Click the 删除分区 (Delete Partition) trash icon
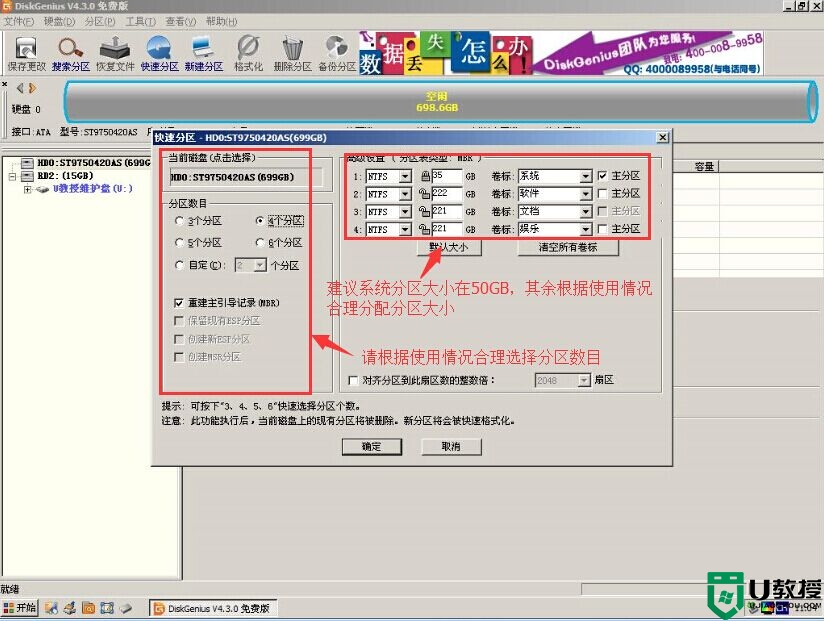824x621 pixels. pos(292,50)
